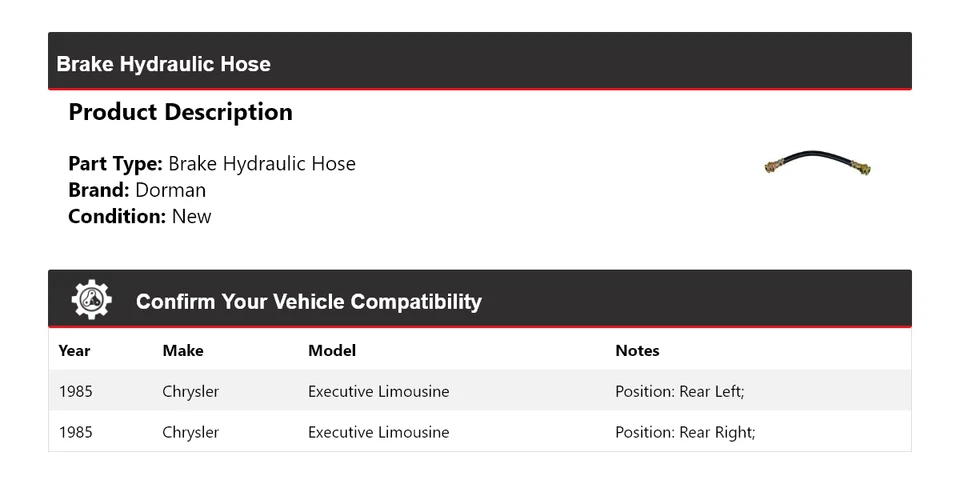Screen dimensions: 960x484
Task: Click the Brake Hydraulic Hose title bar
Action: point(163,64)
